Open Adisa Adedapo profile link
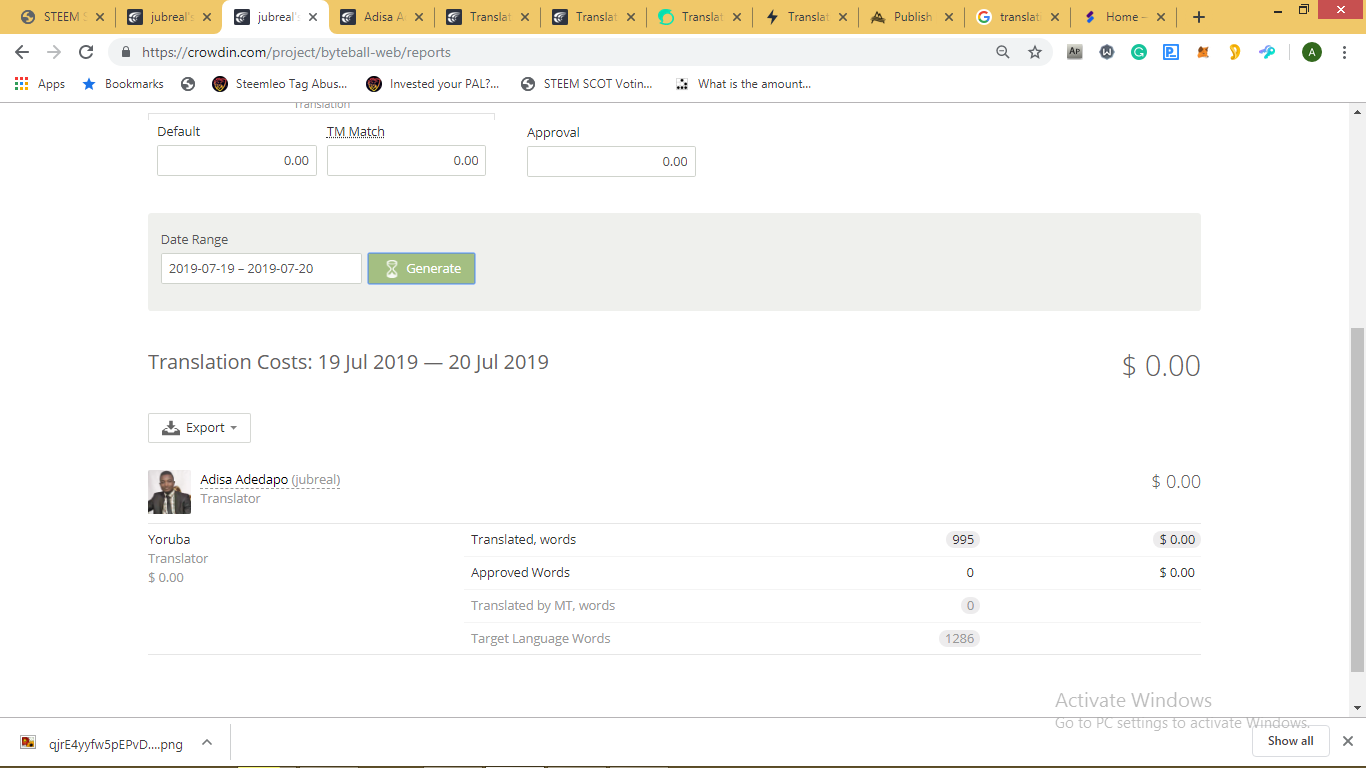 pos(244,480)
